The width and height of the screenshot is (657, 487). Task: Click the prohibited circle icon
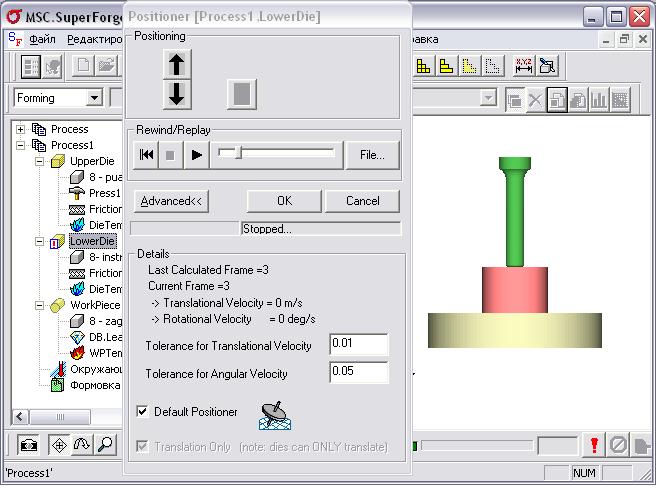coord(618,445)
